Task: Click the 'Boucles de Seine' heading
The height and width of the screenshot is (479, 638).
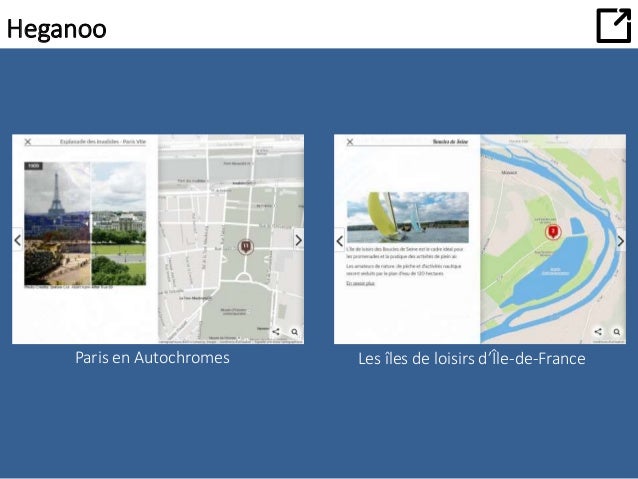Action: 450,142
